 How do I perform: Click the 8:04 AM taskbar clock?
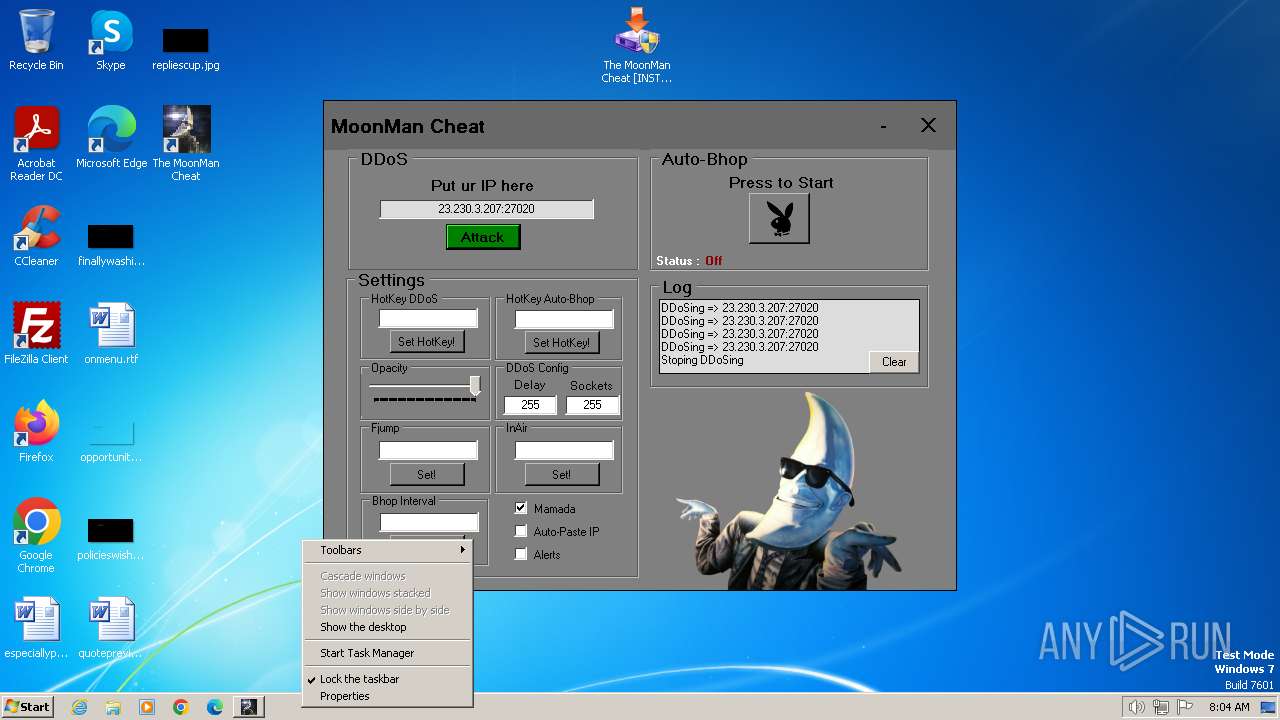1229,707
